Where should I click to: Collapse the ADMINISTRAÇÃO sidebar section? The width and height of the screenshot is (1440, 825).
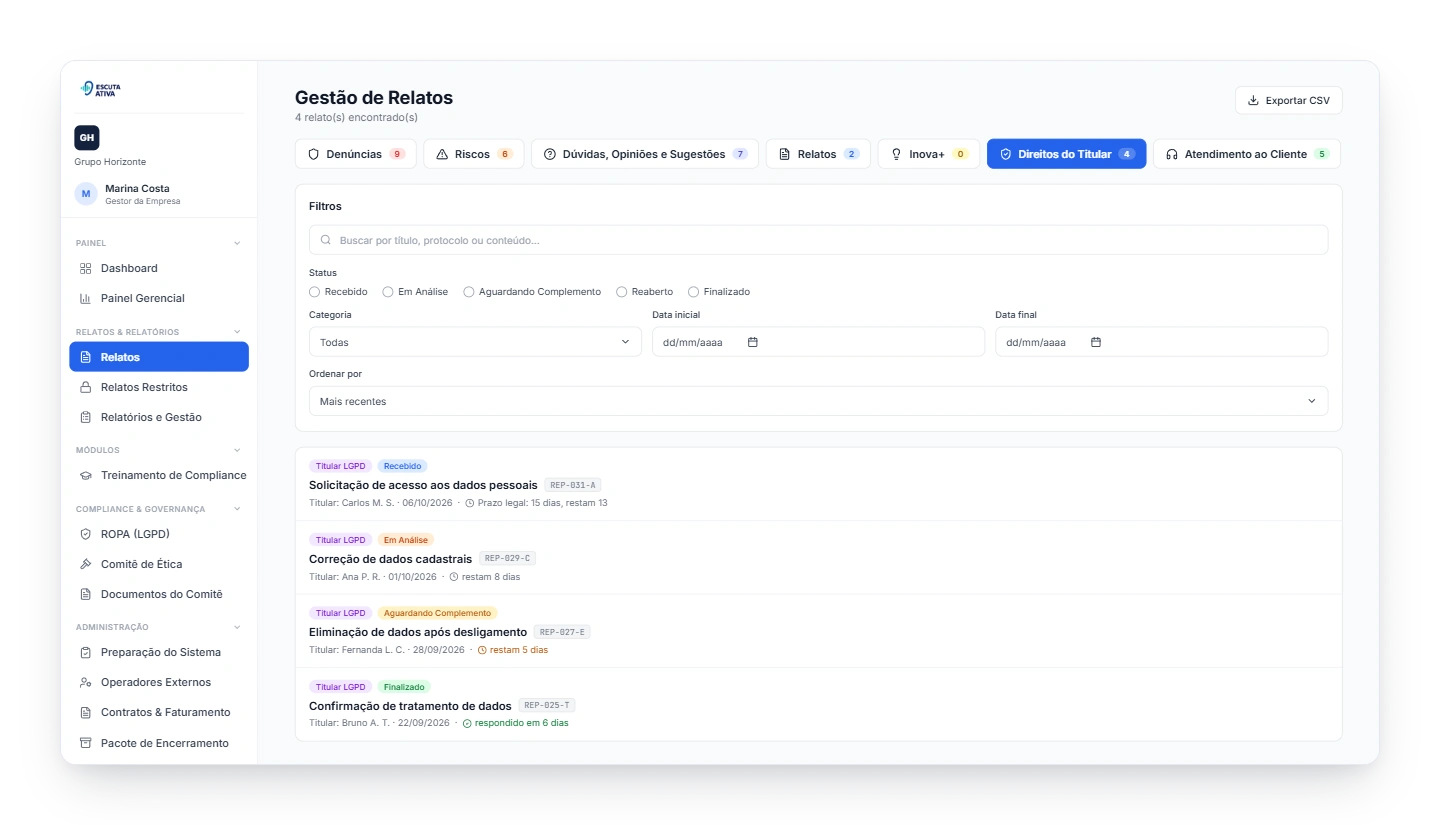click(x=237, y=627)
